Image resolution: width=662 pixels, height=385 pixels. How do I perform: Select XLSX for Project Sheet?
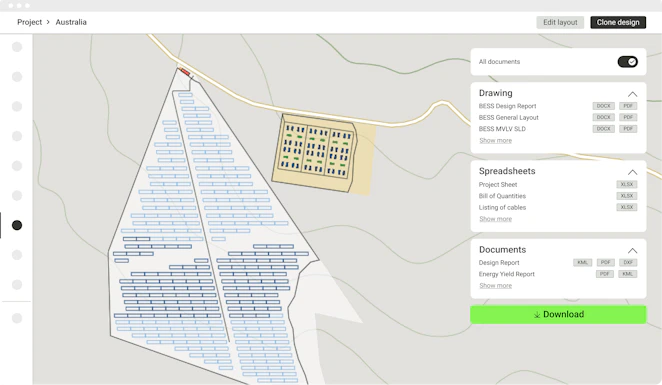coord(627,184)
